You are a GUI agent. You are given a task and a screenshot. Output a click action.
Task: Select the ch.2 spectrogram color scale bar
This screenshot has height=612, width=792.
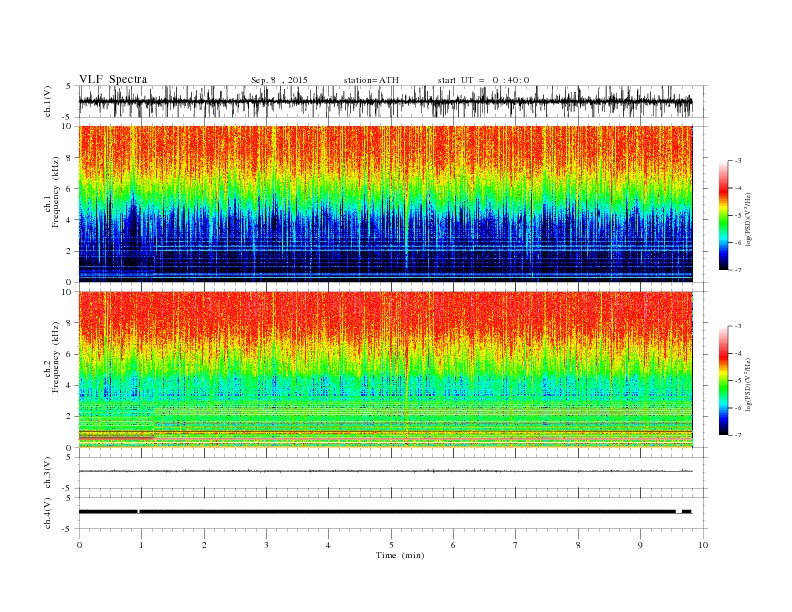tap(724, 380)
